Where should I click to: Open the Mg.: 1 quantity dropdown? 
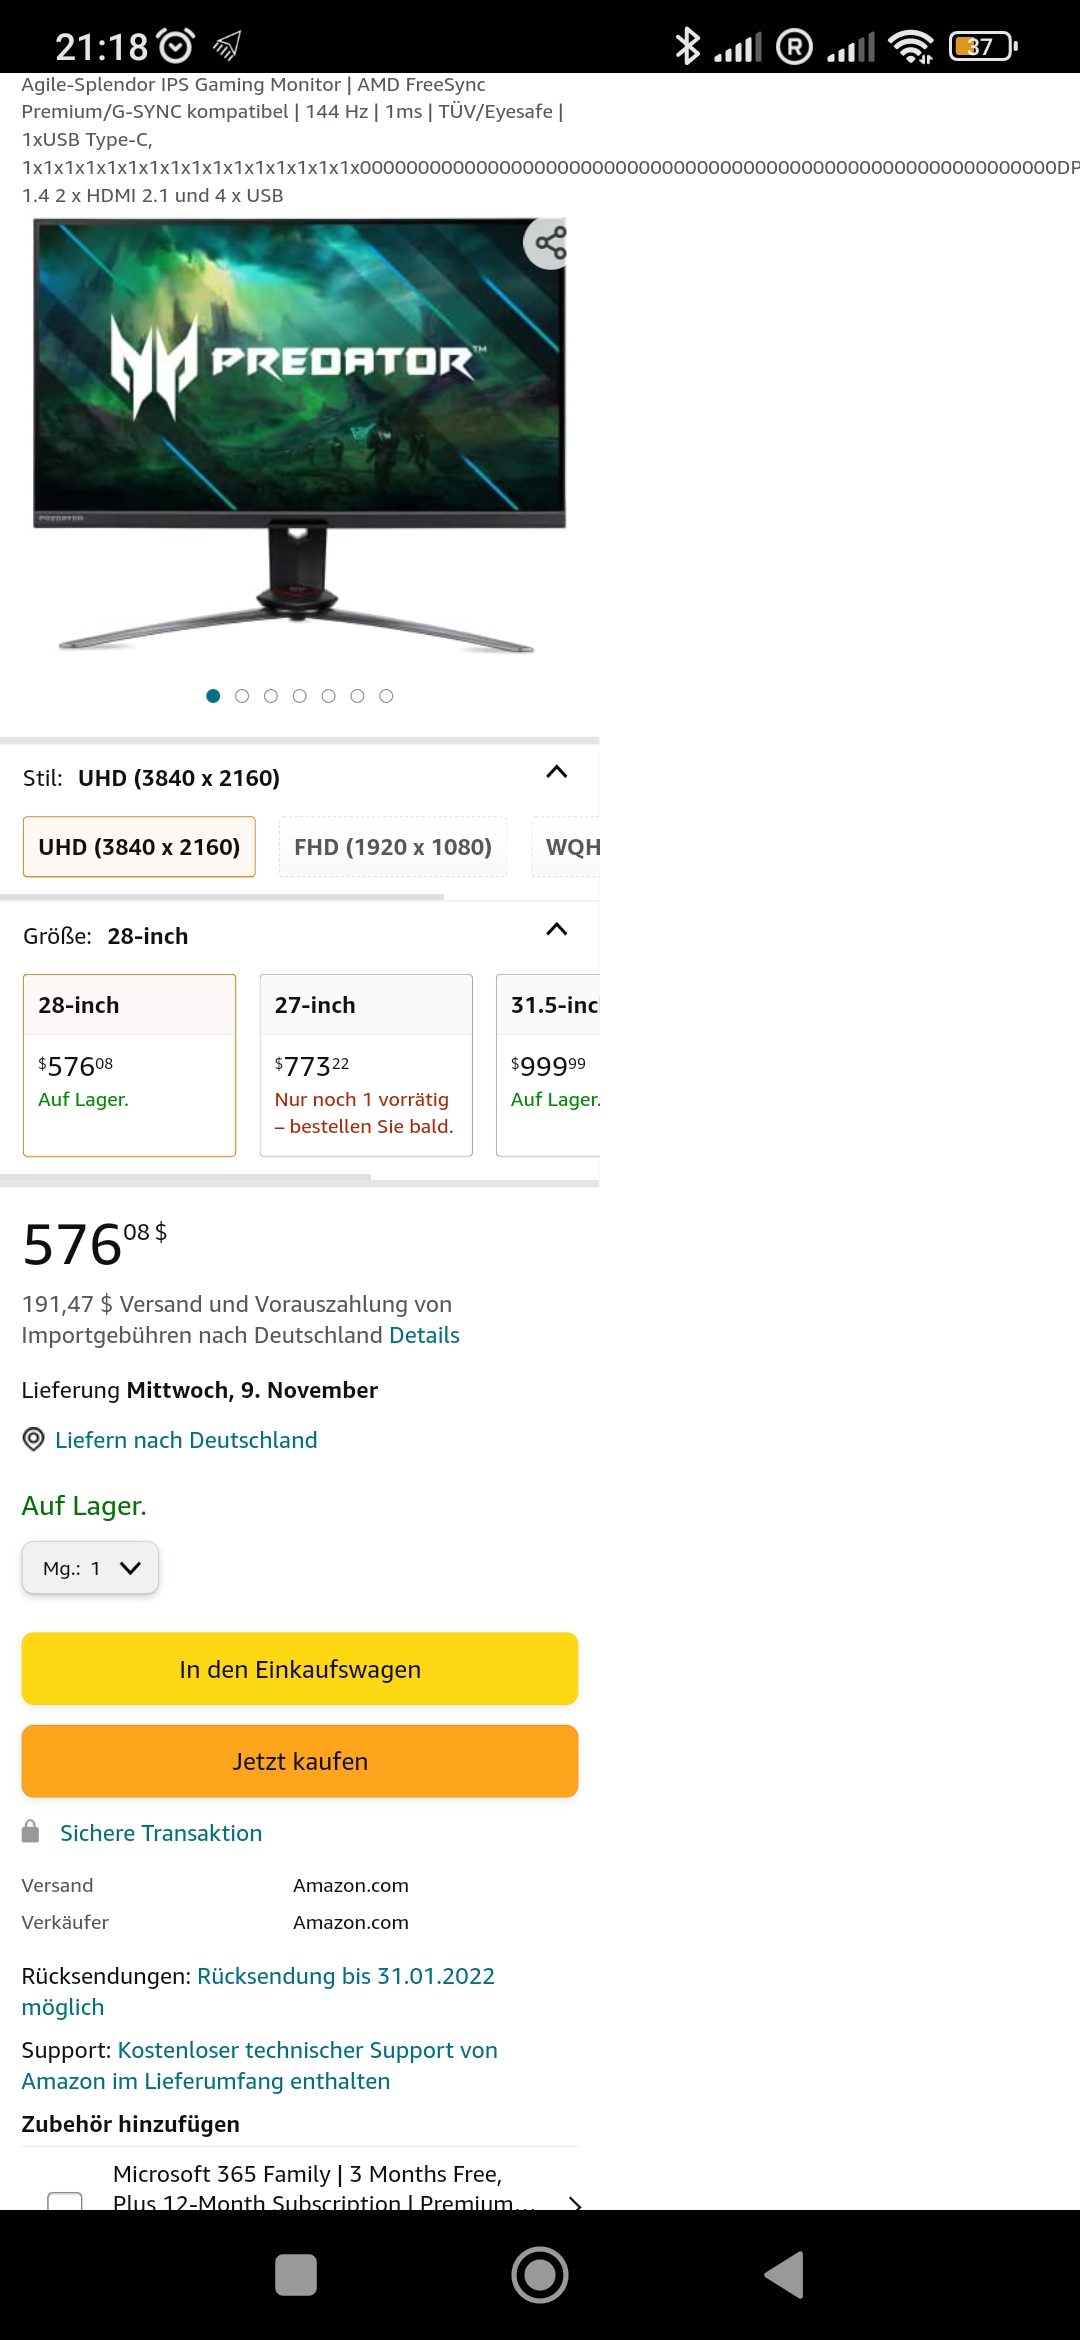click(x=90, y=1568)
